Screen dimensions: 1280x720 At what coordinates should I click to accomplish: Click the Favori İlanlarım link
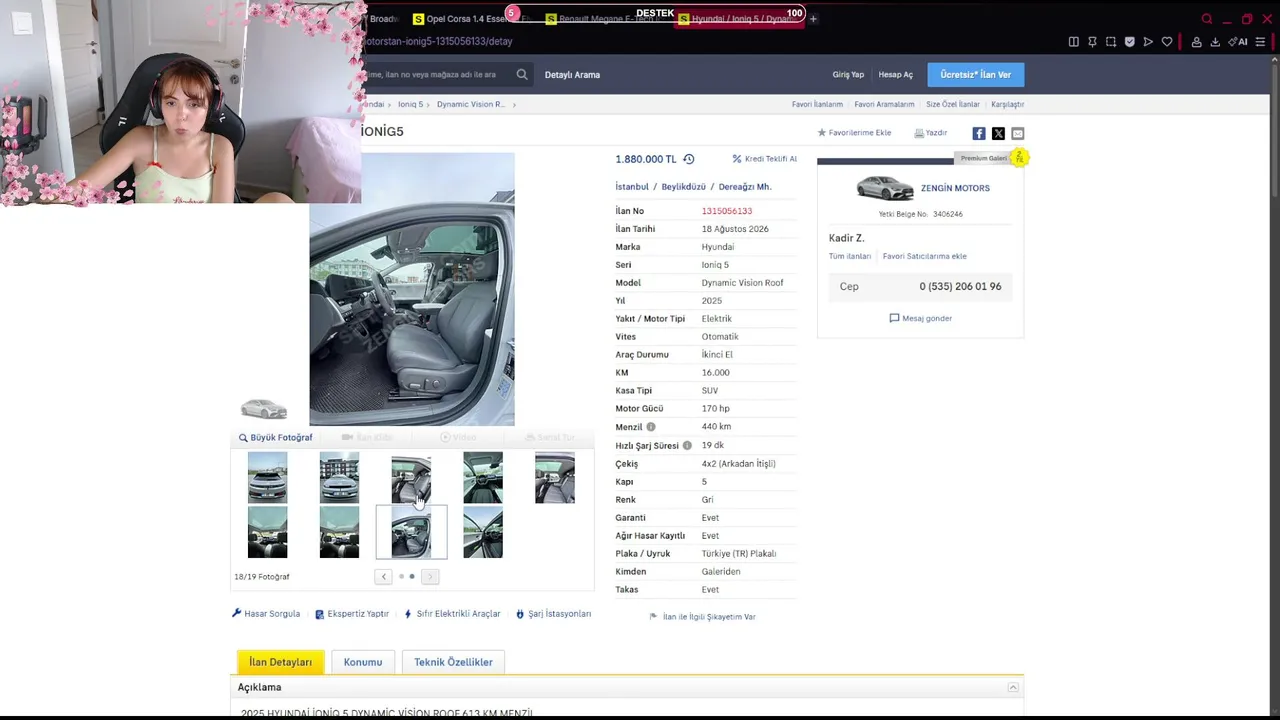817,104
